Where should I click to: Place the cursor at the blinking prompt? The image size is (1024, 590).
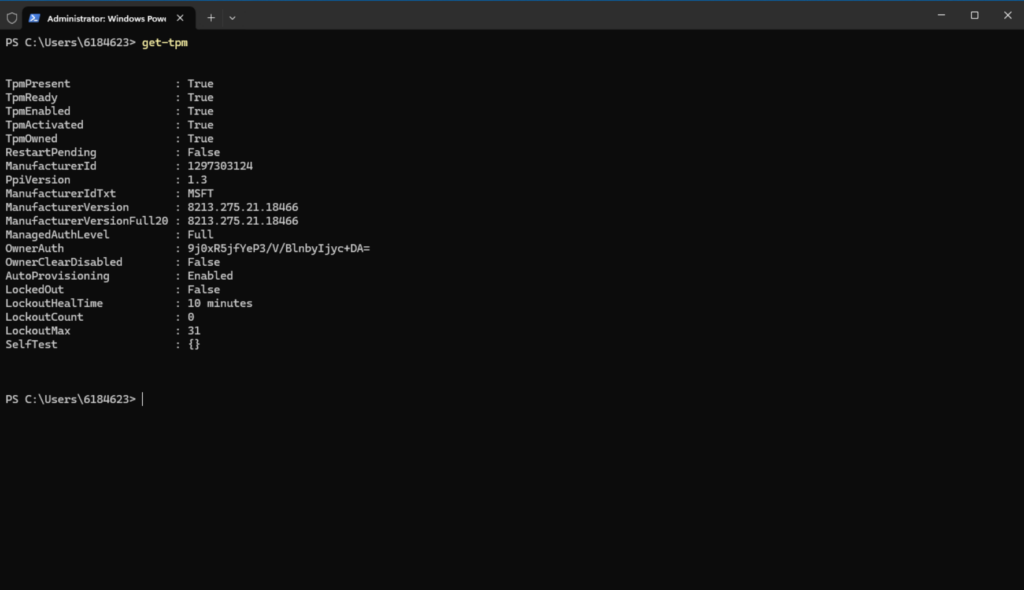[142, 398]
